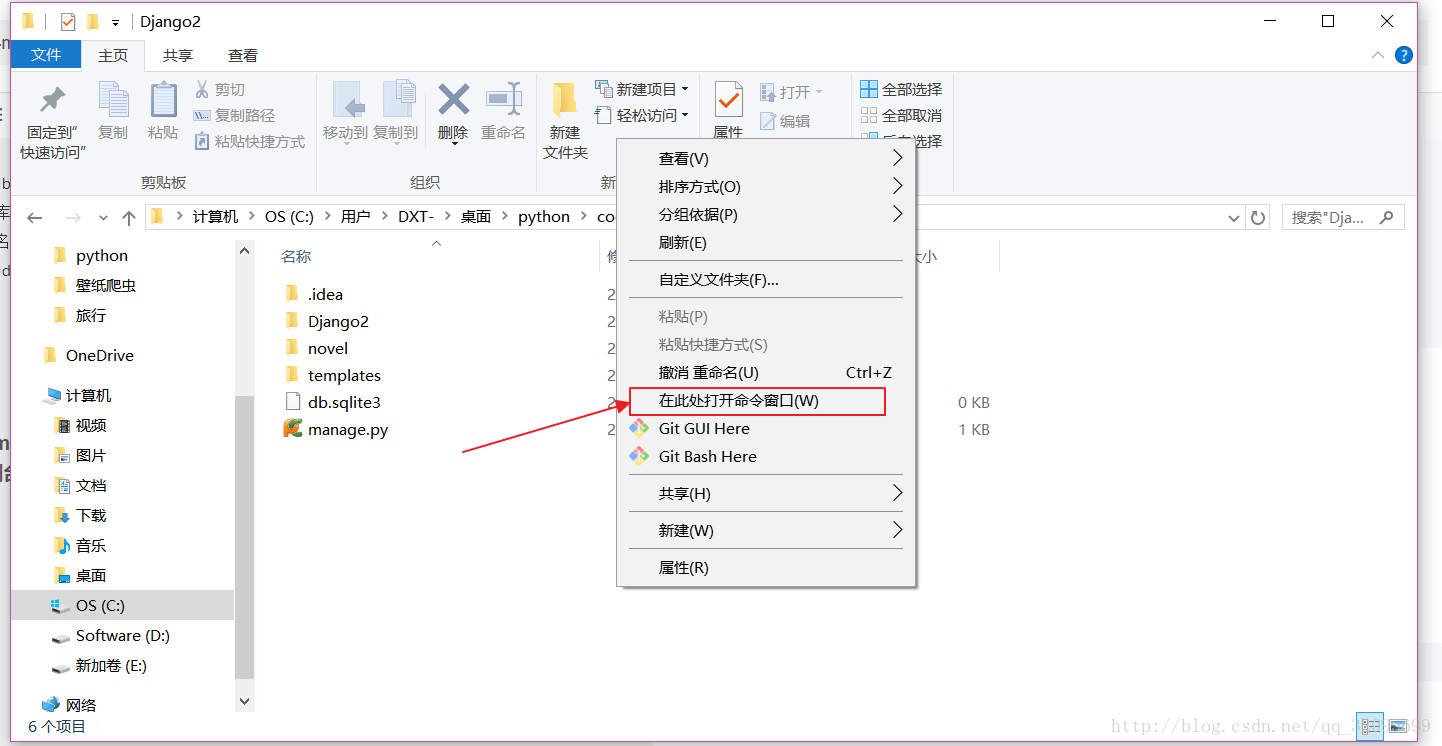This screenshot has width=1442, height=746.
Task: Open the Quick Access Toolbar customize dropdown
Action: [x=116, y=22]
